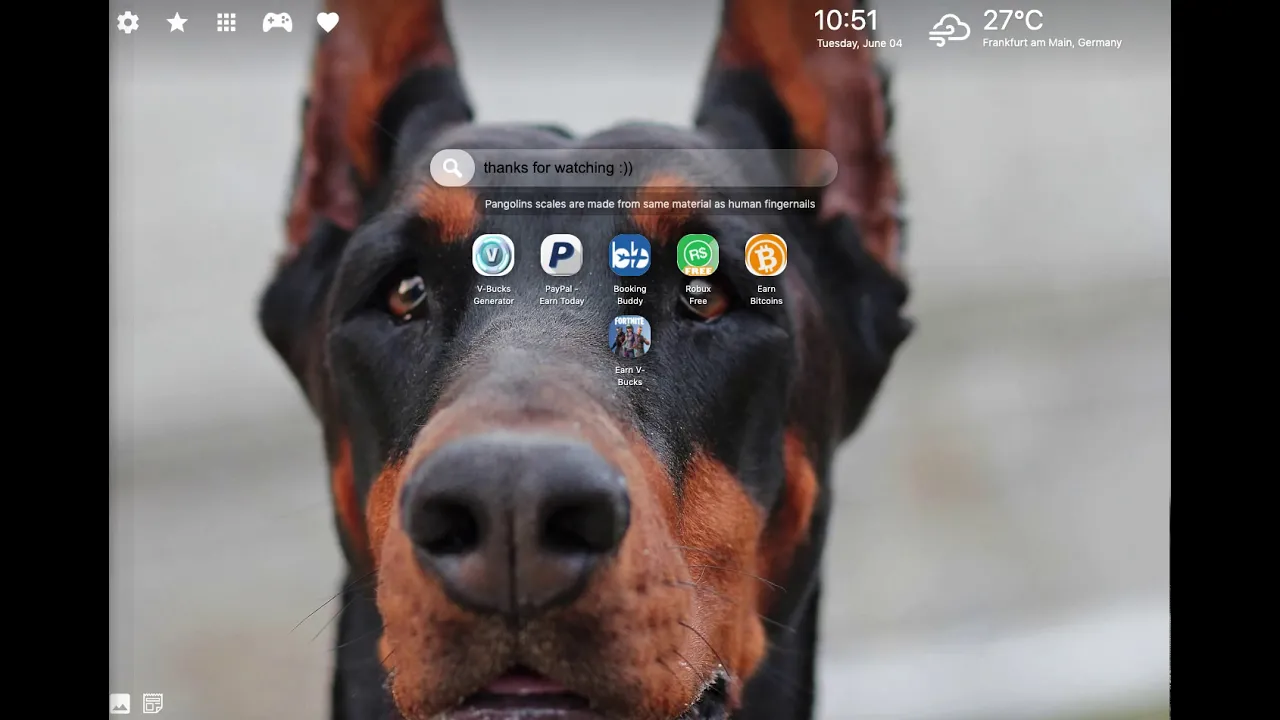Click the Earn V-Bucks label

(x=630, y=376)
